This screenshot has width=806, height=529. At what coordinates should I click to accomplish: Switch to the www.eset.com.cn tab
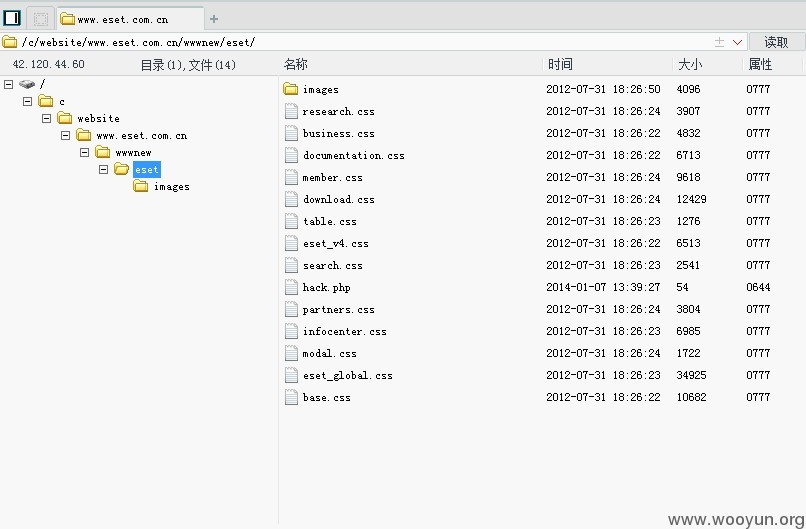tap(131, 19)
